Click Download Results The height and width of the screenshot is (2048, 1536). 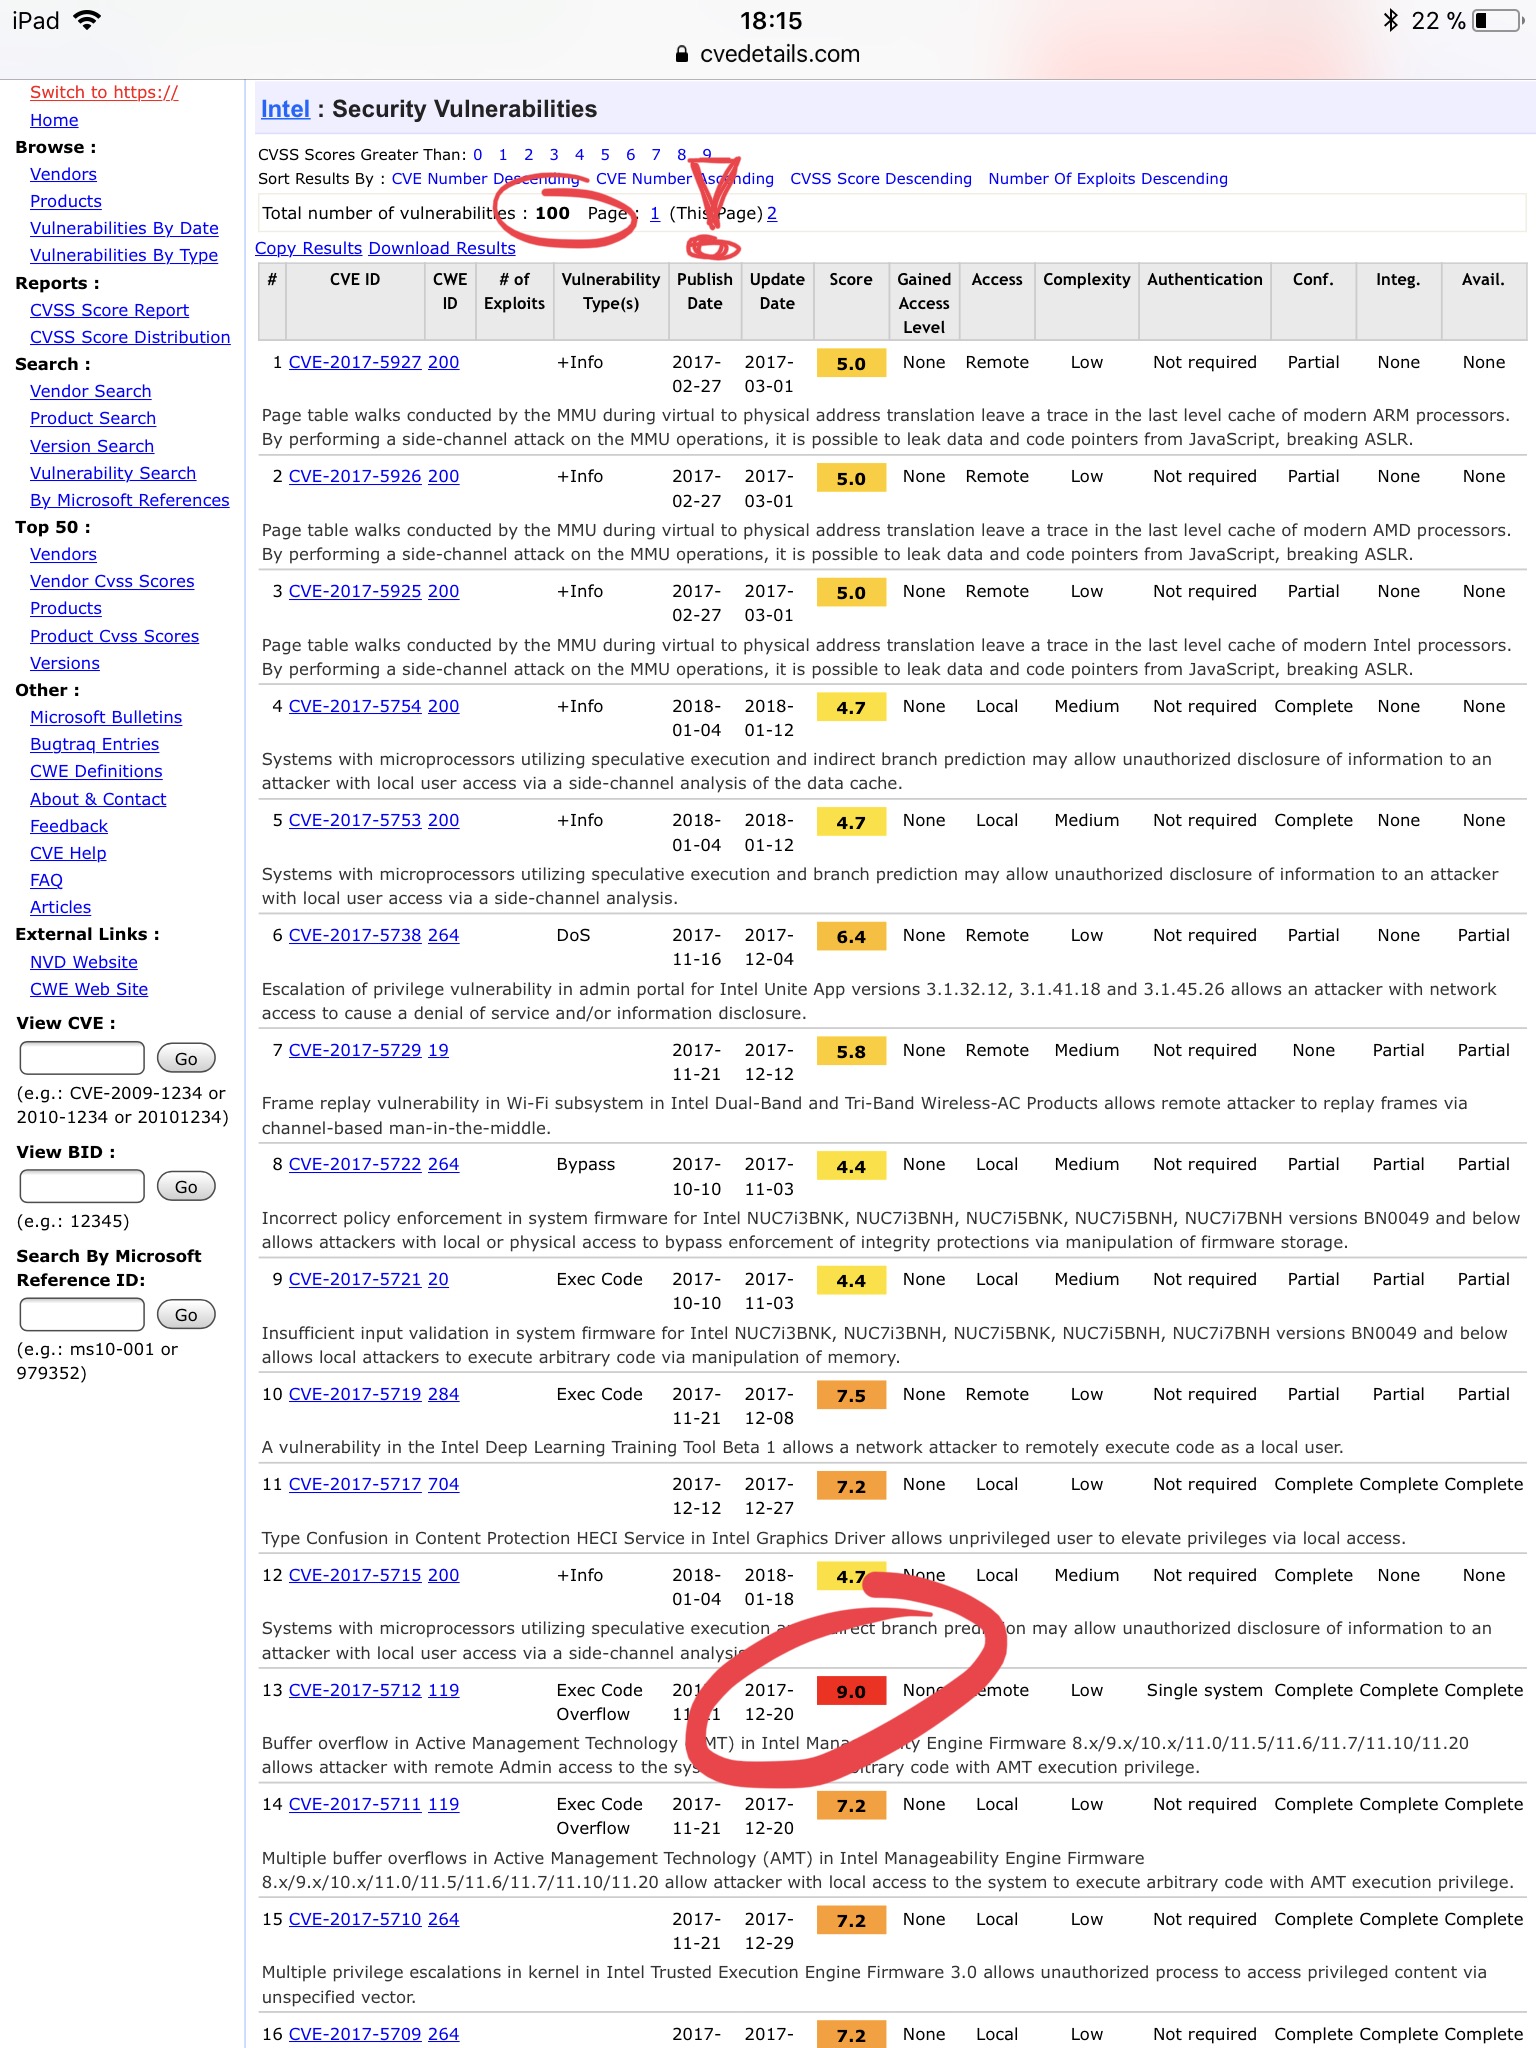442,248
